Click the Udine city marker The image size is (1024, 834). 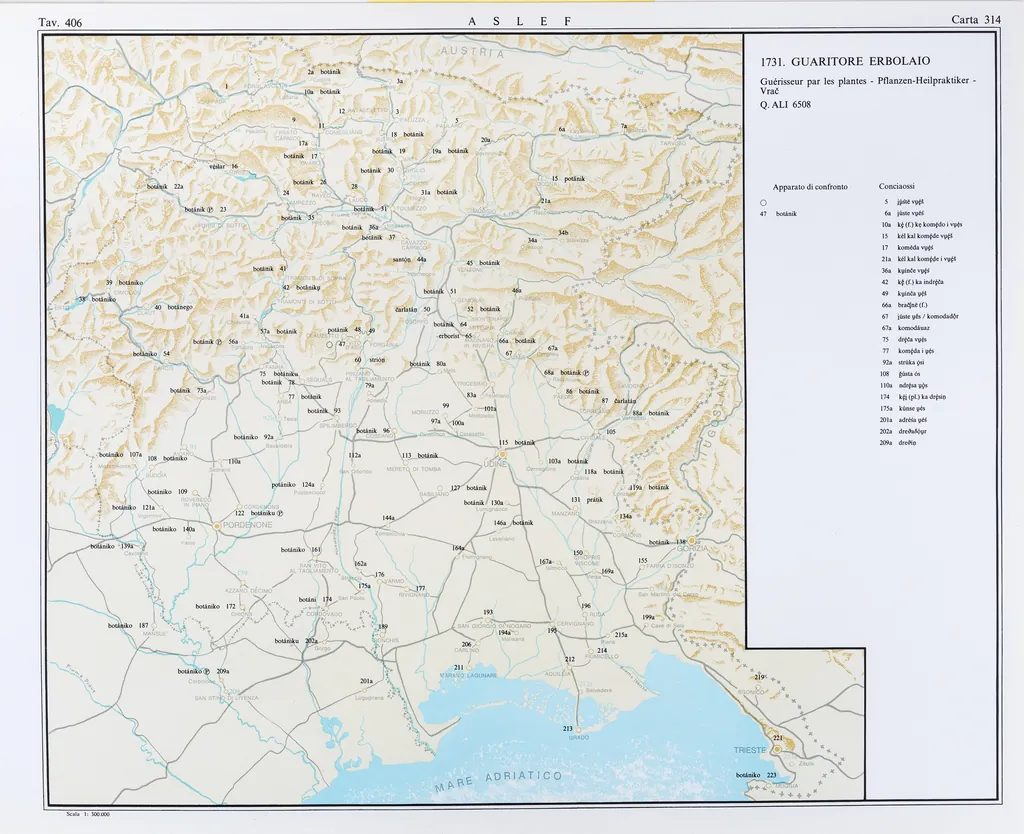503,452
